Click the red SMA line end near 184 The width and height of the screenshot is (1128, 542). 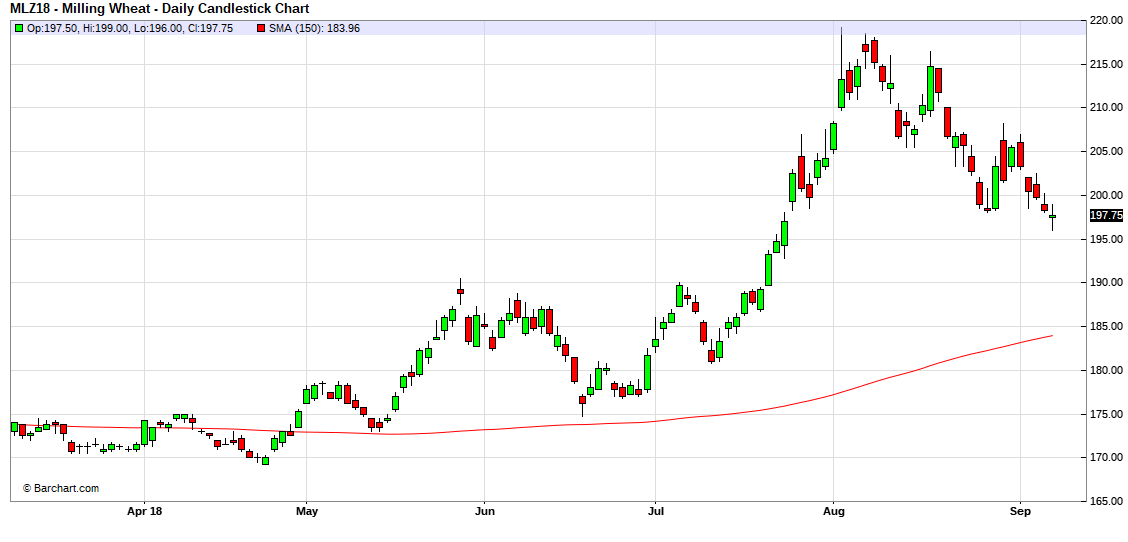pos(1051,336)
